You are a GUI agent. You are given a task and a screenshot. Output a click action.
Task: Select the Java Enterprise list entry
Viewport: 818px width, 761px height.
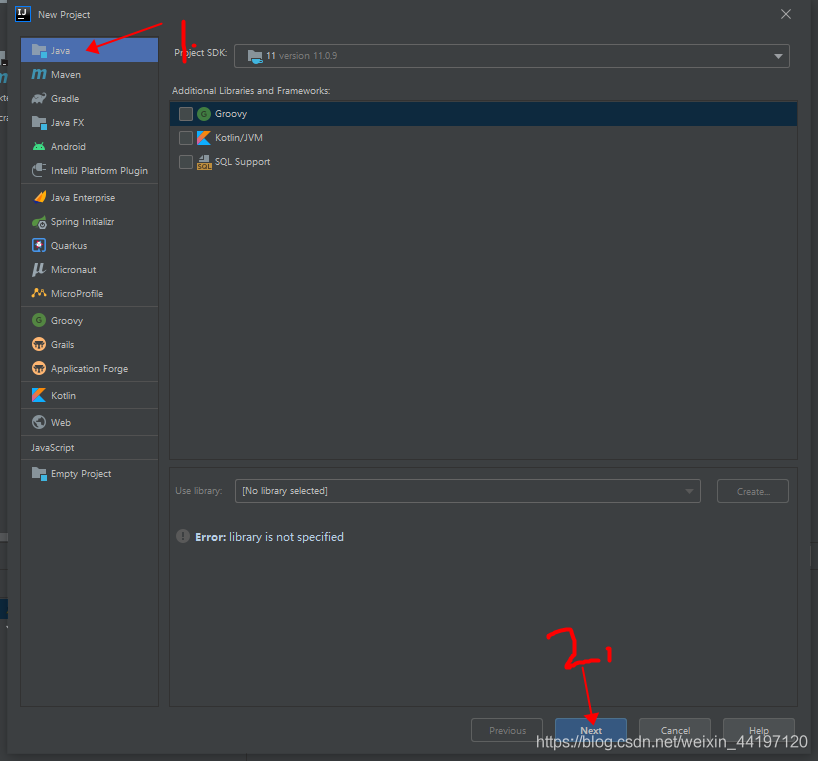point(82,198)
